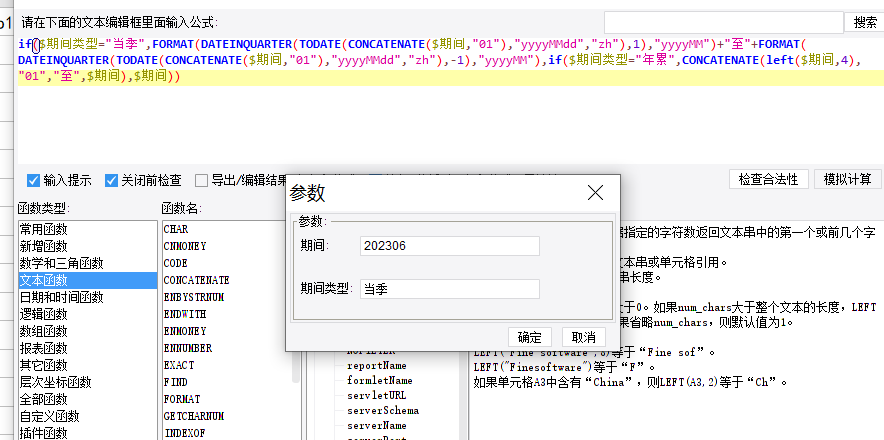Image resolution: width=884 pixels, height=440 pixels.
Task: Choose CHAR in function name list
Action: pyautogui.click(x=176, y=230)
